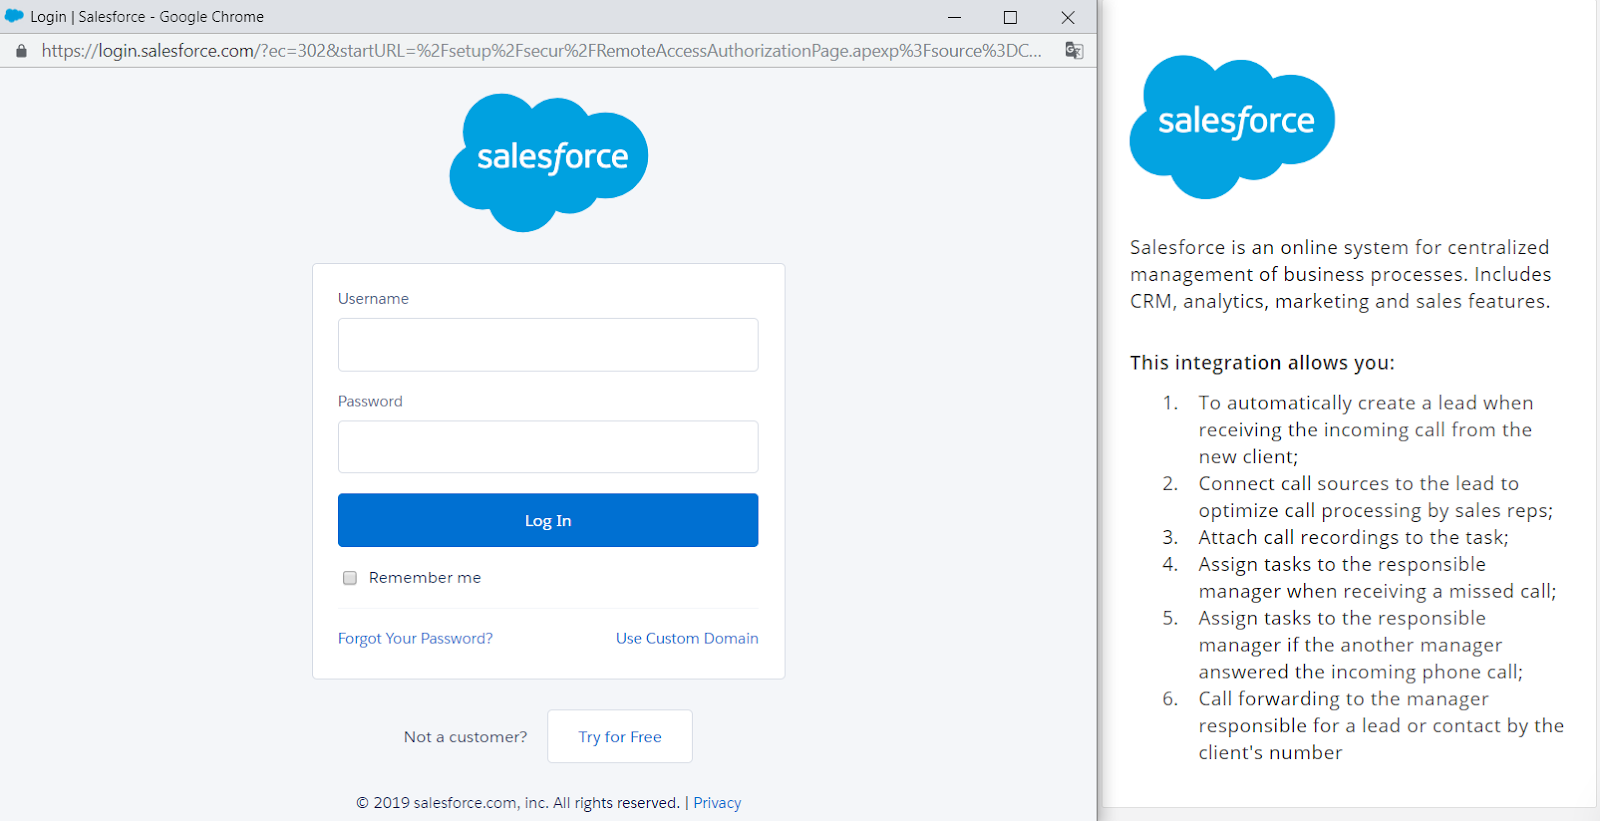Viewport: 1600px width, 821px height.
Task: Open the Use Custom Domain link
Action: click(687, 638)
